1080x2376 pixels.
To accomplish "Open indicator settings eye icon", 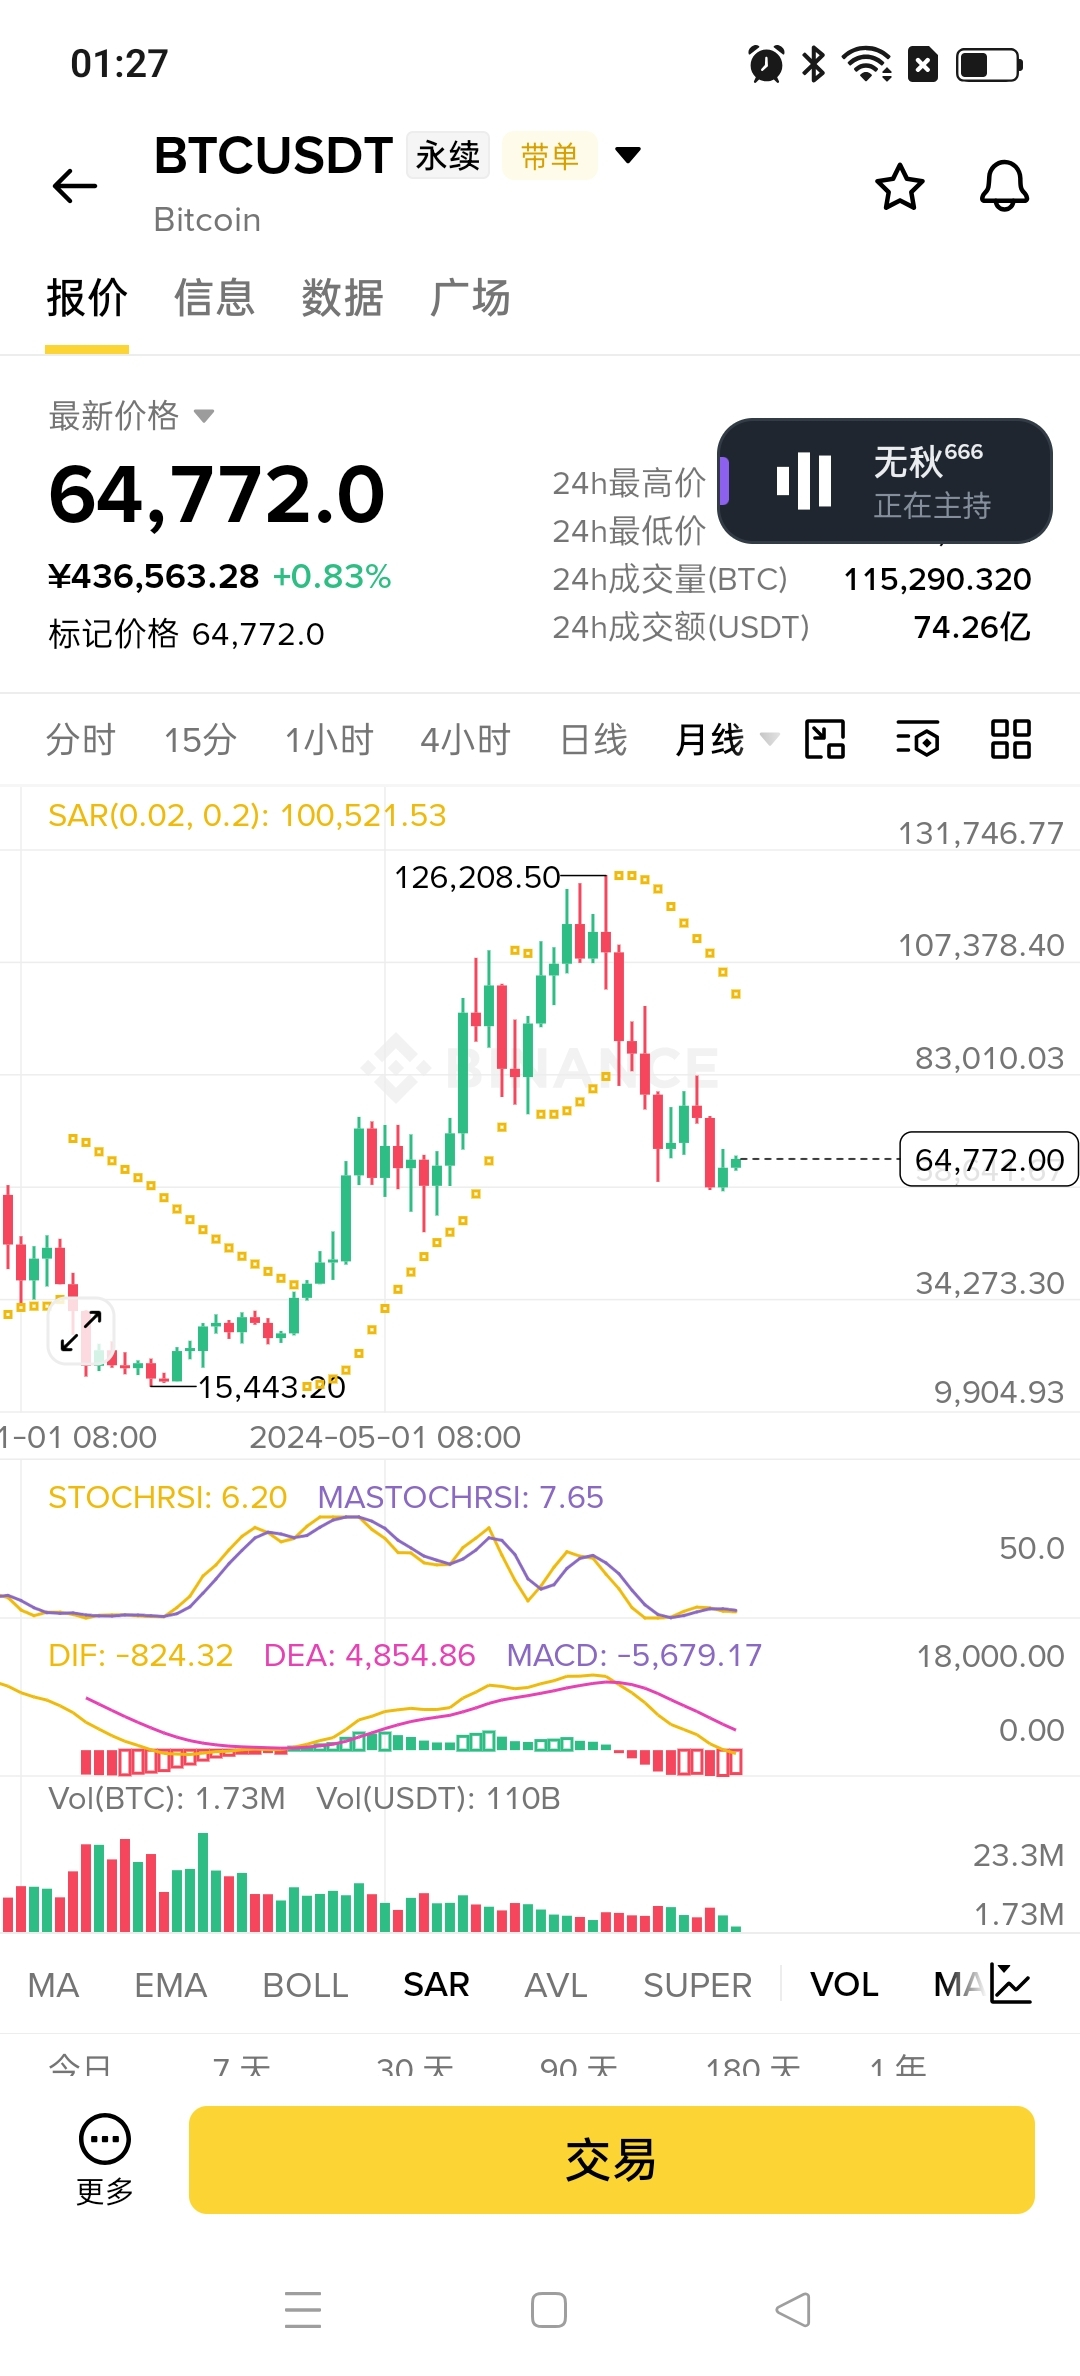I will (x=917, y=740).
